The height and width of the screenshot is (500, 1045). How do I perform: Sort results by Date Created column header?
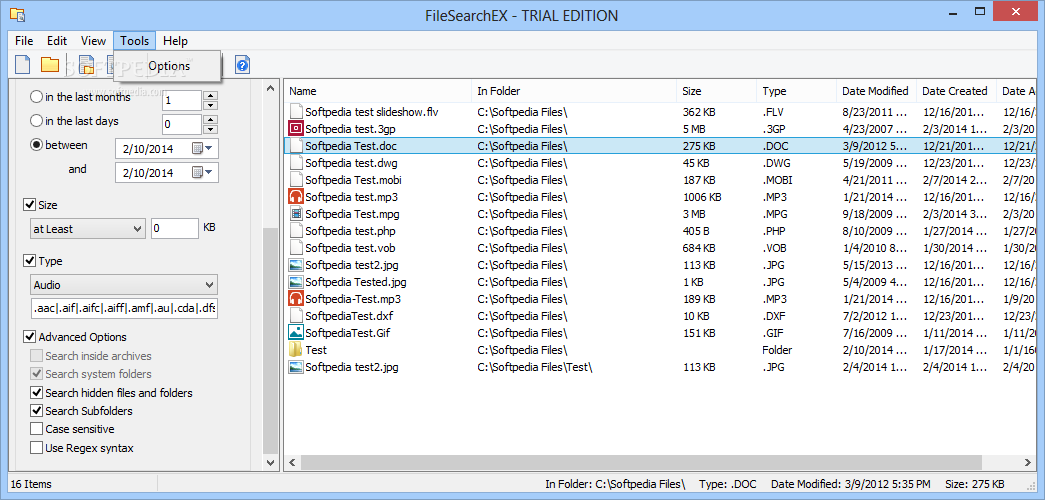click(x=956, y=91)
